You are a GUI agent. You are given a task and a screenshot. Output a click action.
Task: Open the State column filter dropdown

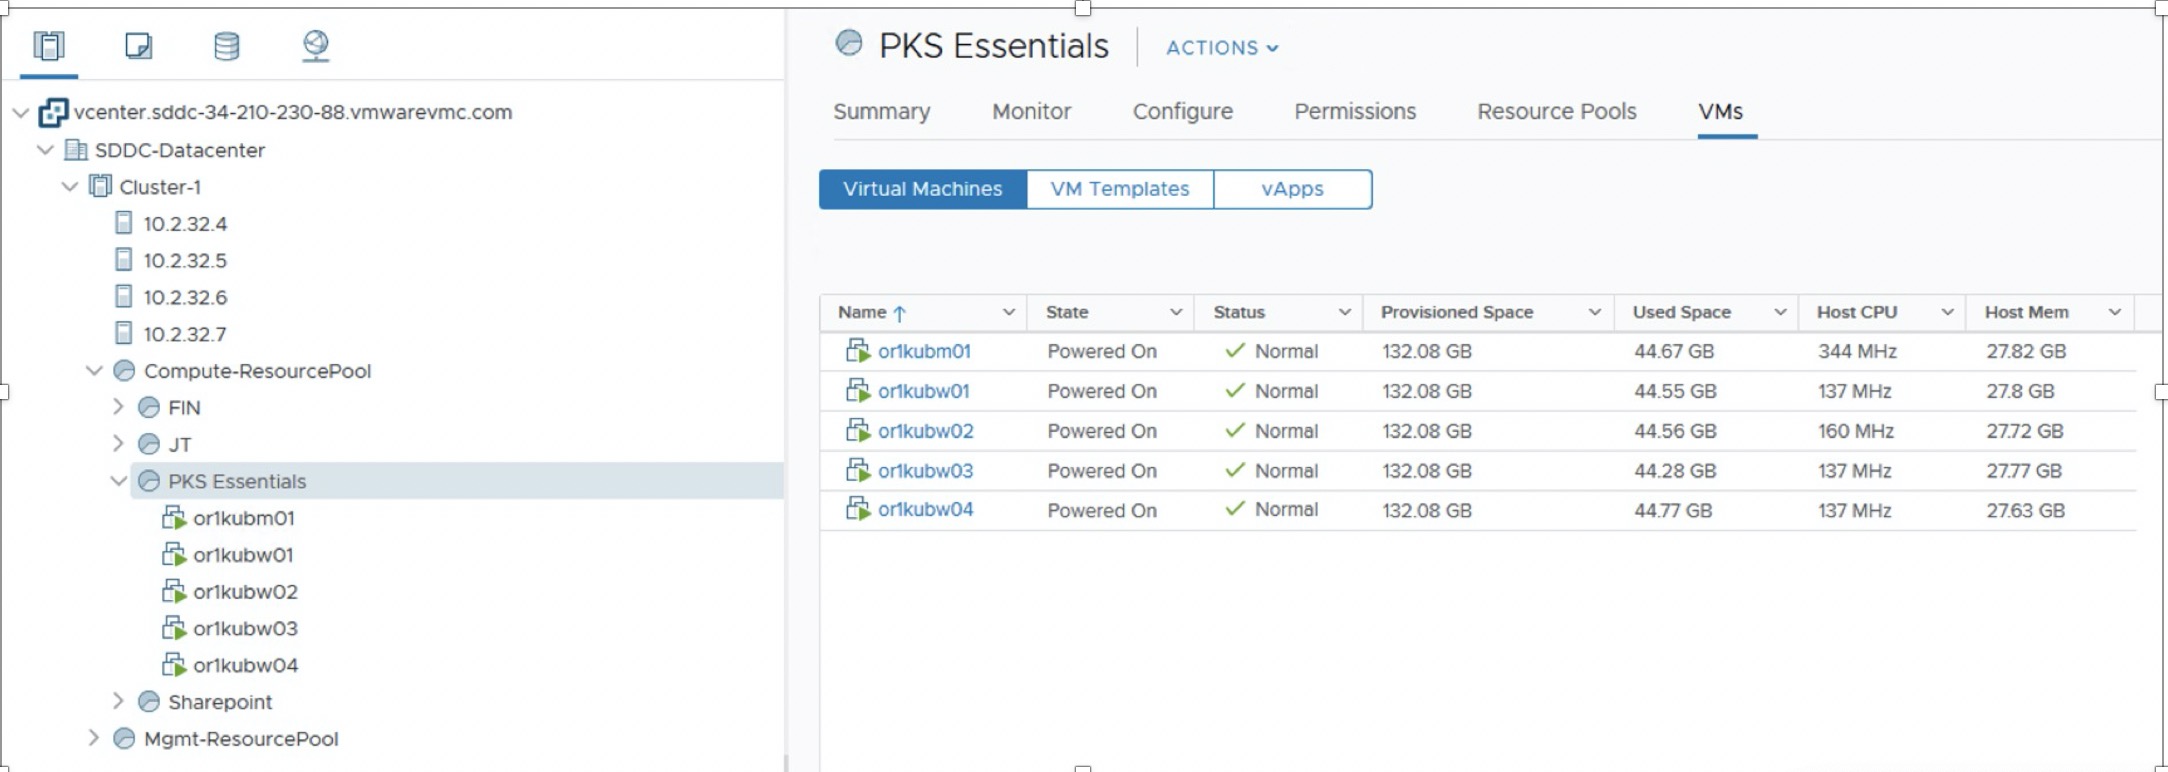click(x=1176, y=312)
